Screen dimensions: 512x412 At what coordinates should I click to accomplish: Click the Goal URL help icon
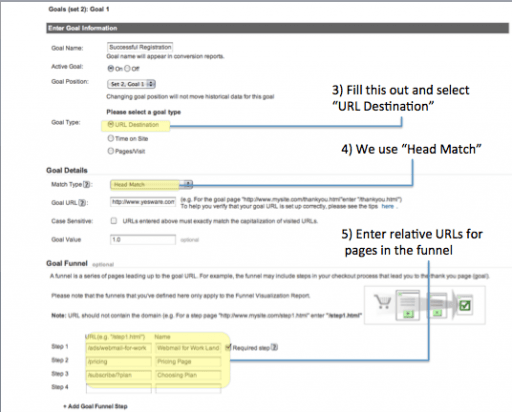pyautogui.click(x=82, y=203)
